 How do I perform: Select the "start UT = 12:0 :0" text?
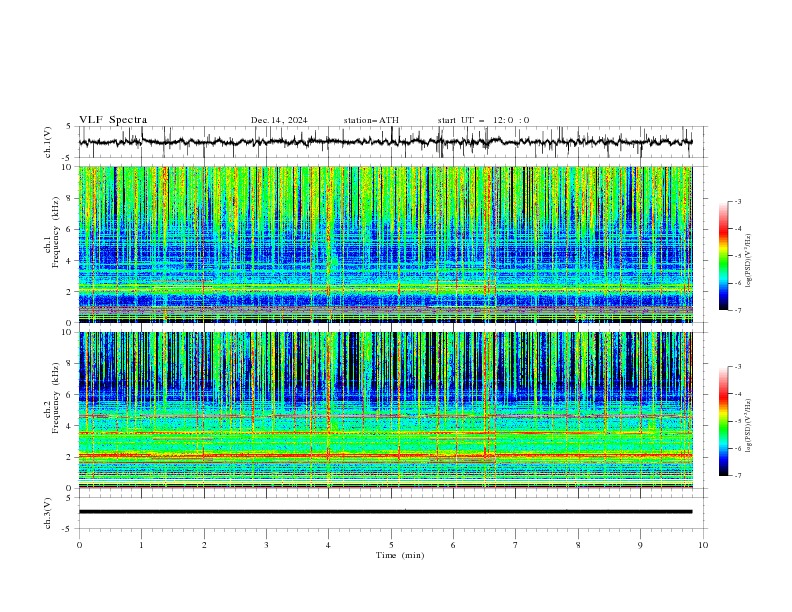[x=483, y=120]
